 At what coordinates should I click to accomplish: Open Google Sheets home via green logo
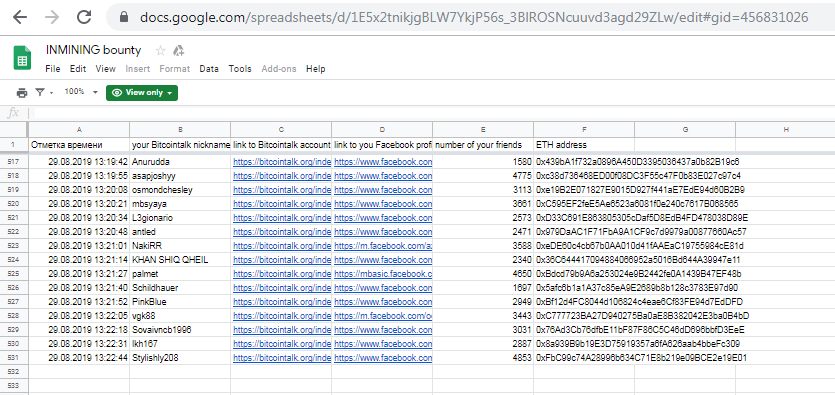22,57
